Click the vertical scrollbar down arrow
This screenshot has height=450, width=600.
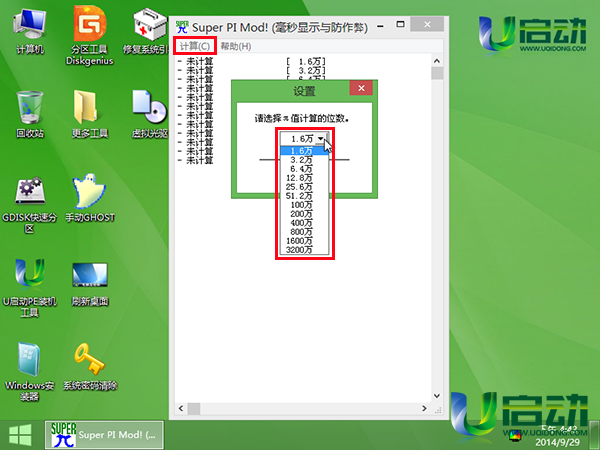(437, 396)
